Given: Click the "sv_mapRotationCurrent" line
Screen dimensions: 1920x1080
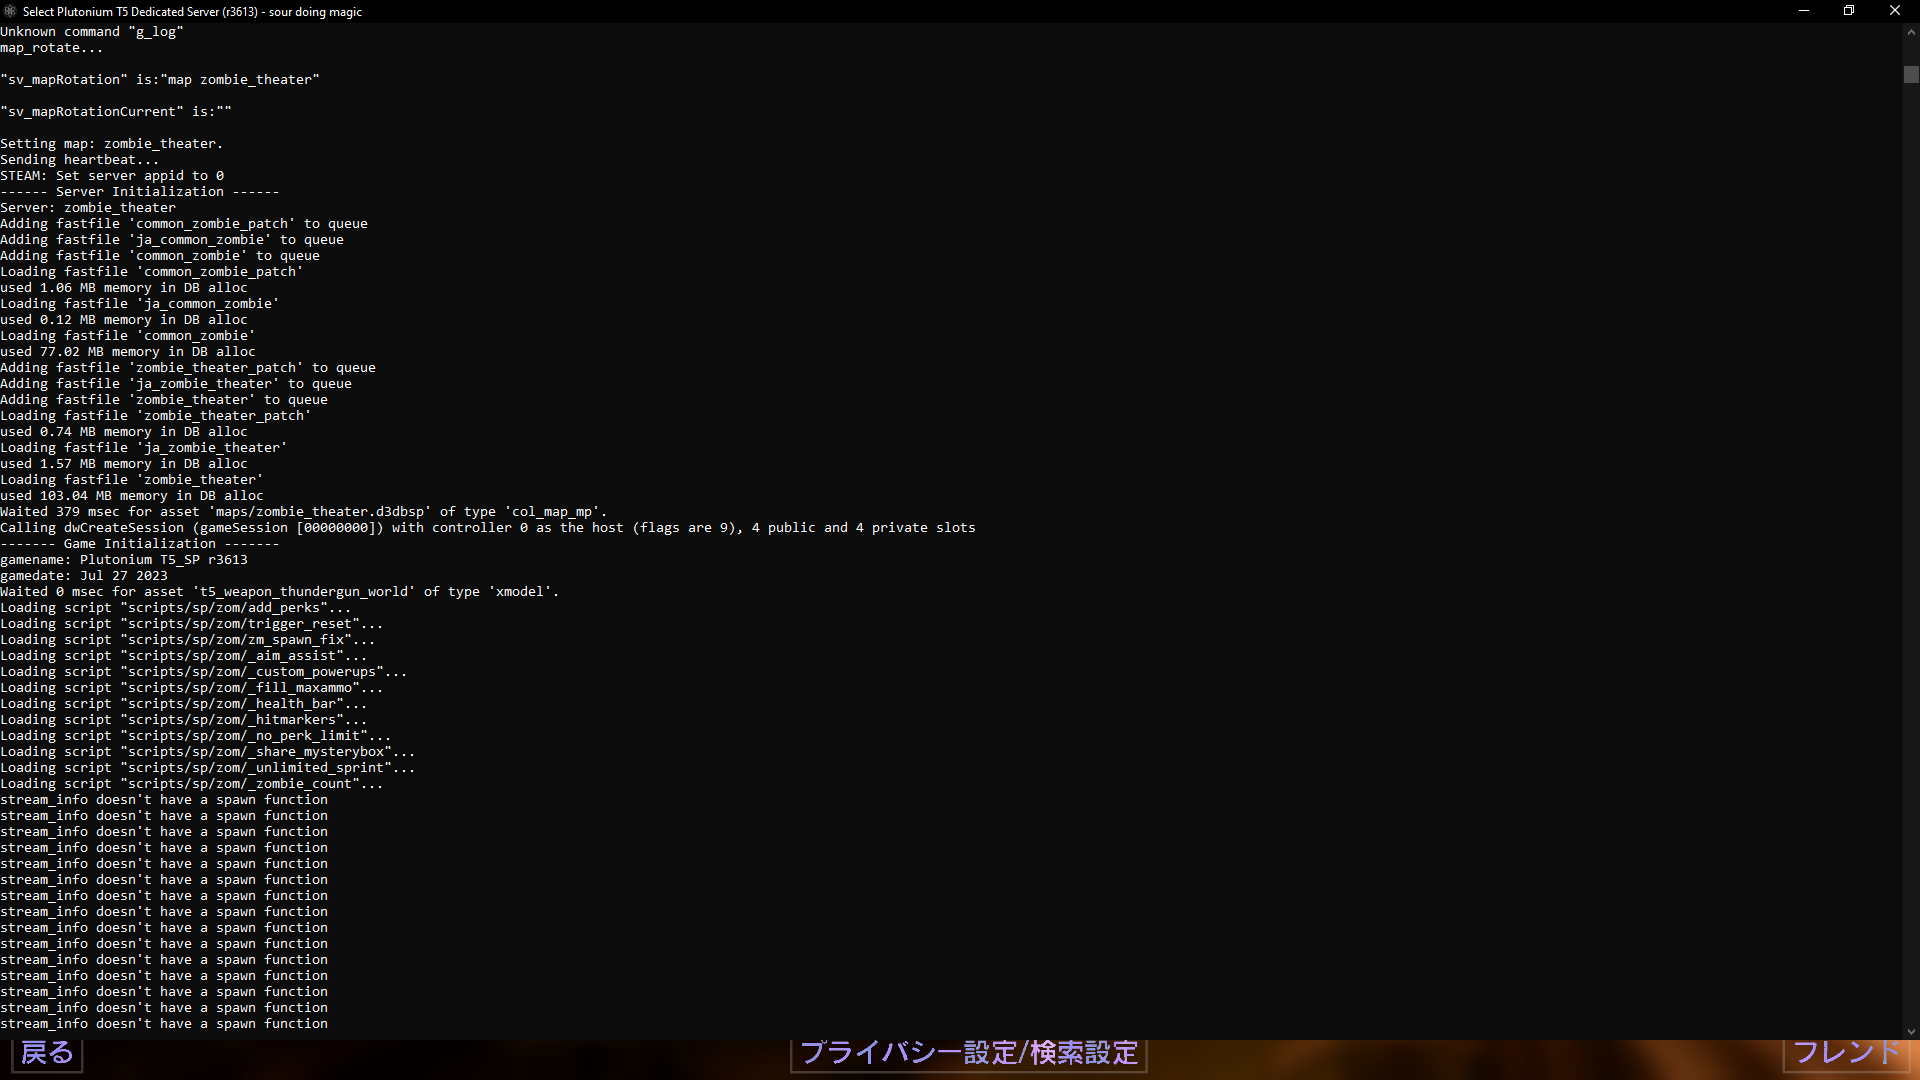Looking at the screenshot, I should click(x=116, y=112).
